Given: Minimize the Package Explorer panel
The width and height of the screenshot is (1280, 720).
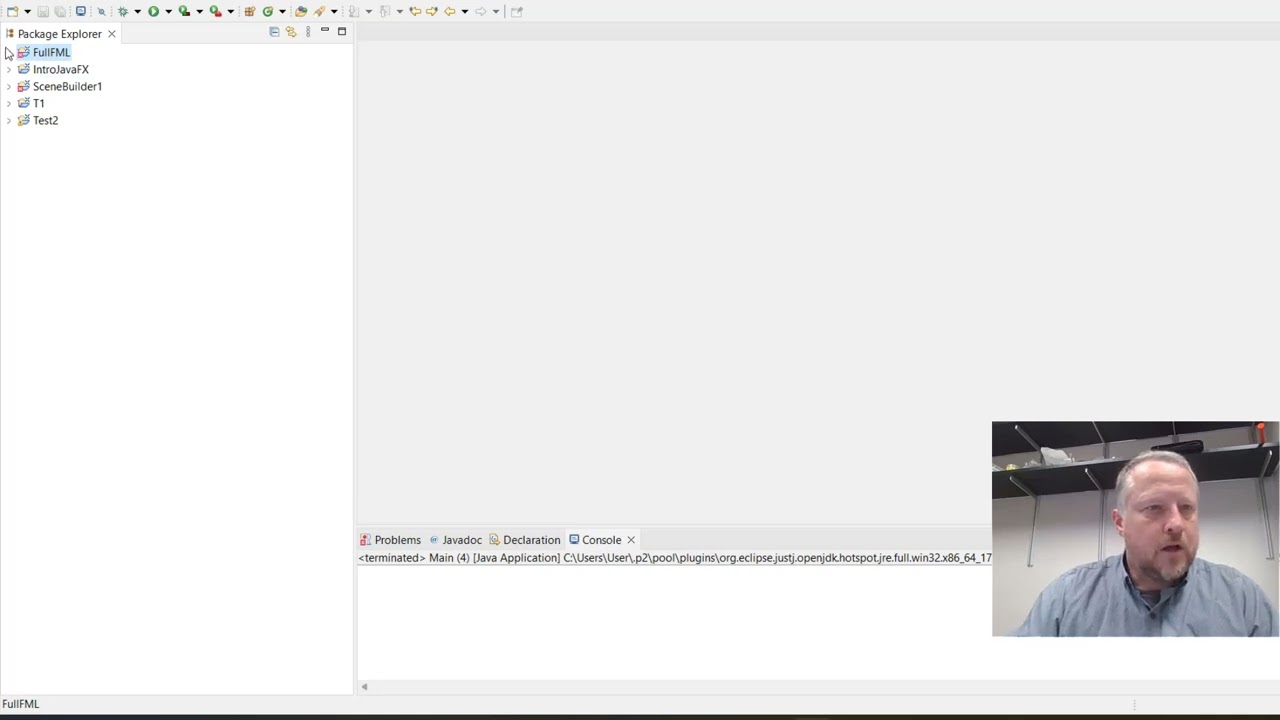Looking at the screenshot, I should (x=324, y=32).
